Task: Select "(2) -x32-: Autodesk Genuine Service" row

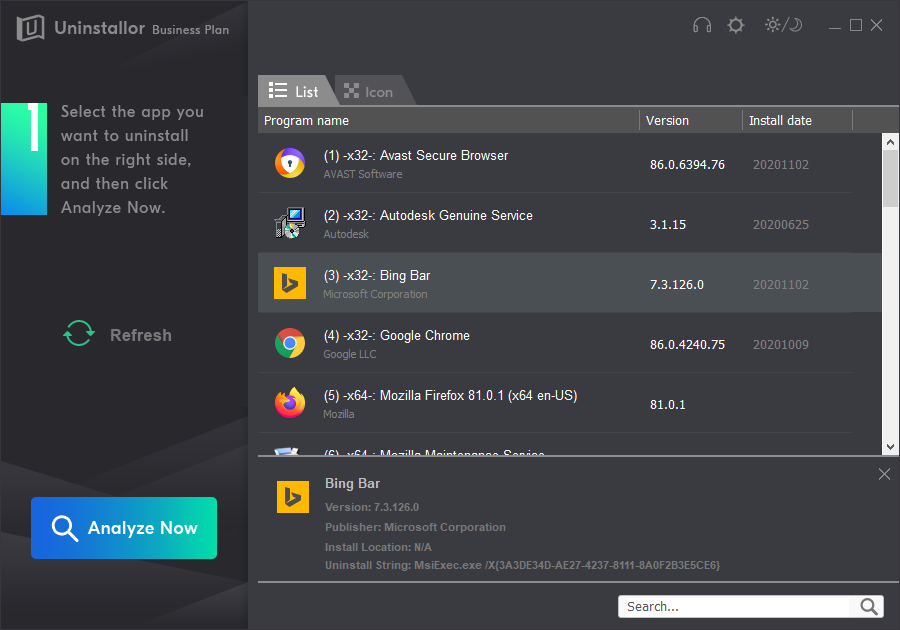Action: (570, 223)
